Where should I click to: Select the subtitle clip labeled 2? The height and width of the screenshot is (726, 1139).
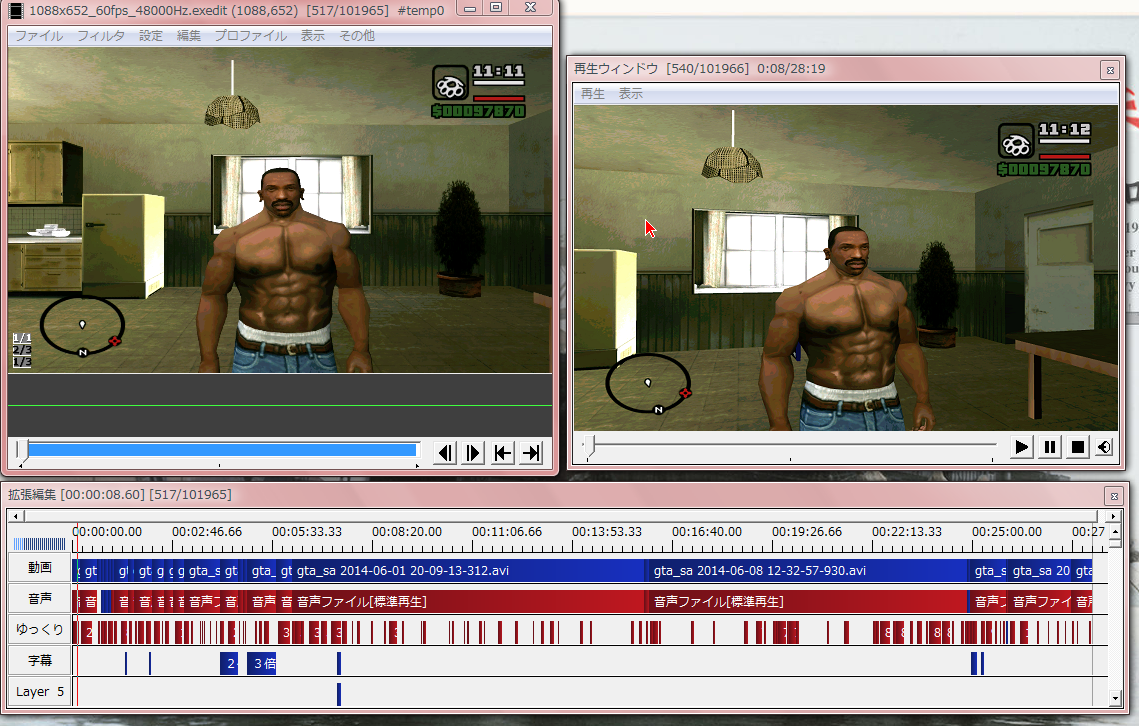[x=229, y=663]
